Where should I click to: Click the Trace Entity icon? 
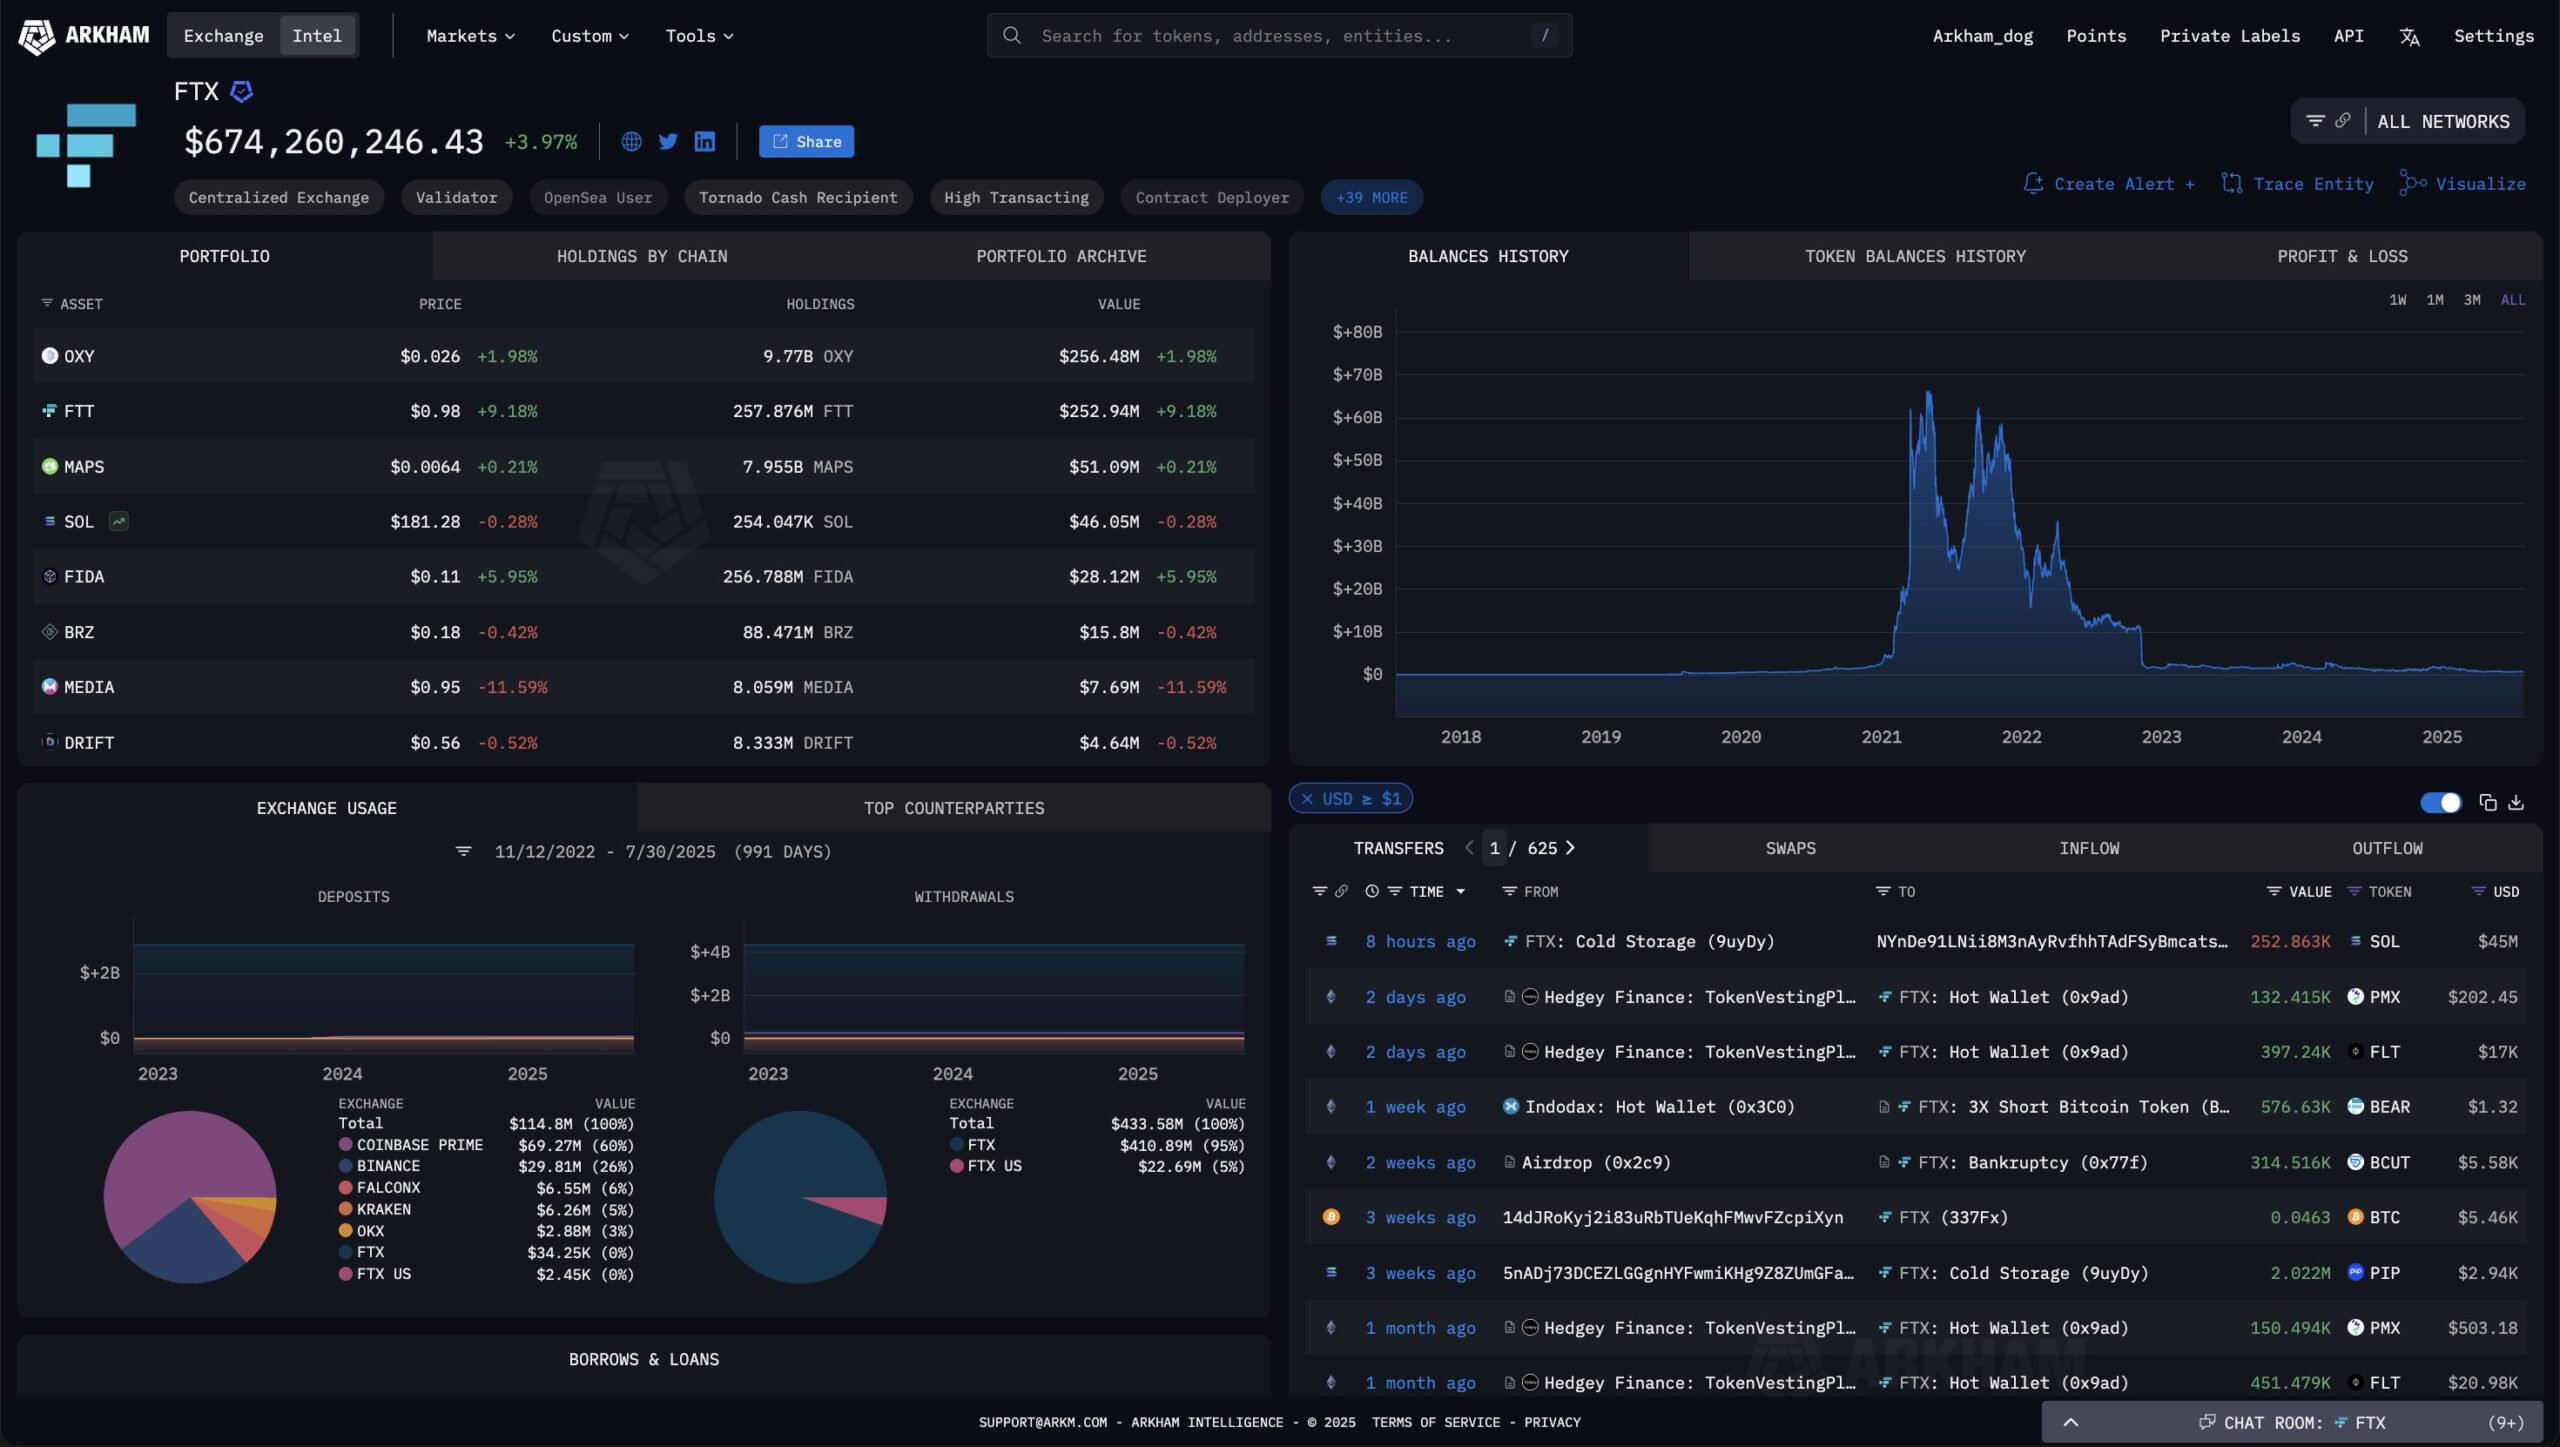pyautogui.click(x=2231, y=184)
